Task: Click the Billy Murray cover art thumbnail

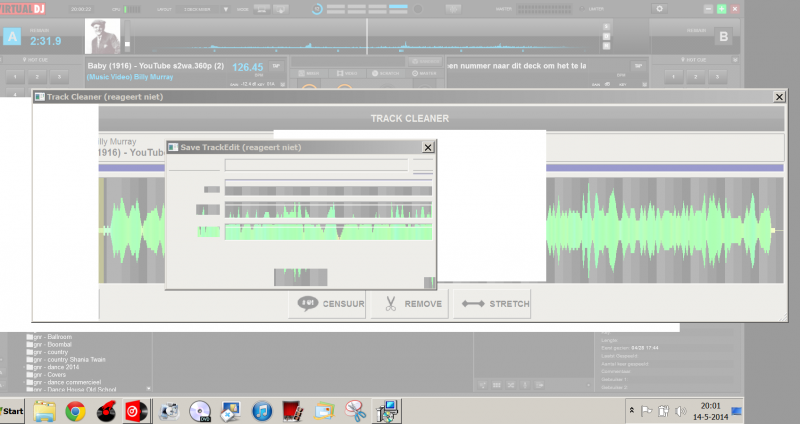Action: click(x=103, y=36)
